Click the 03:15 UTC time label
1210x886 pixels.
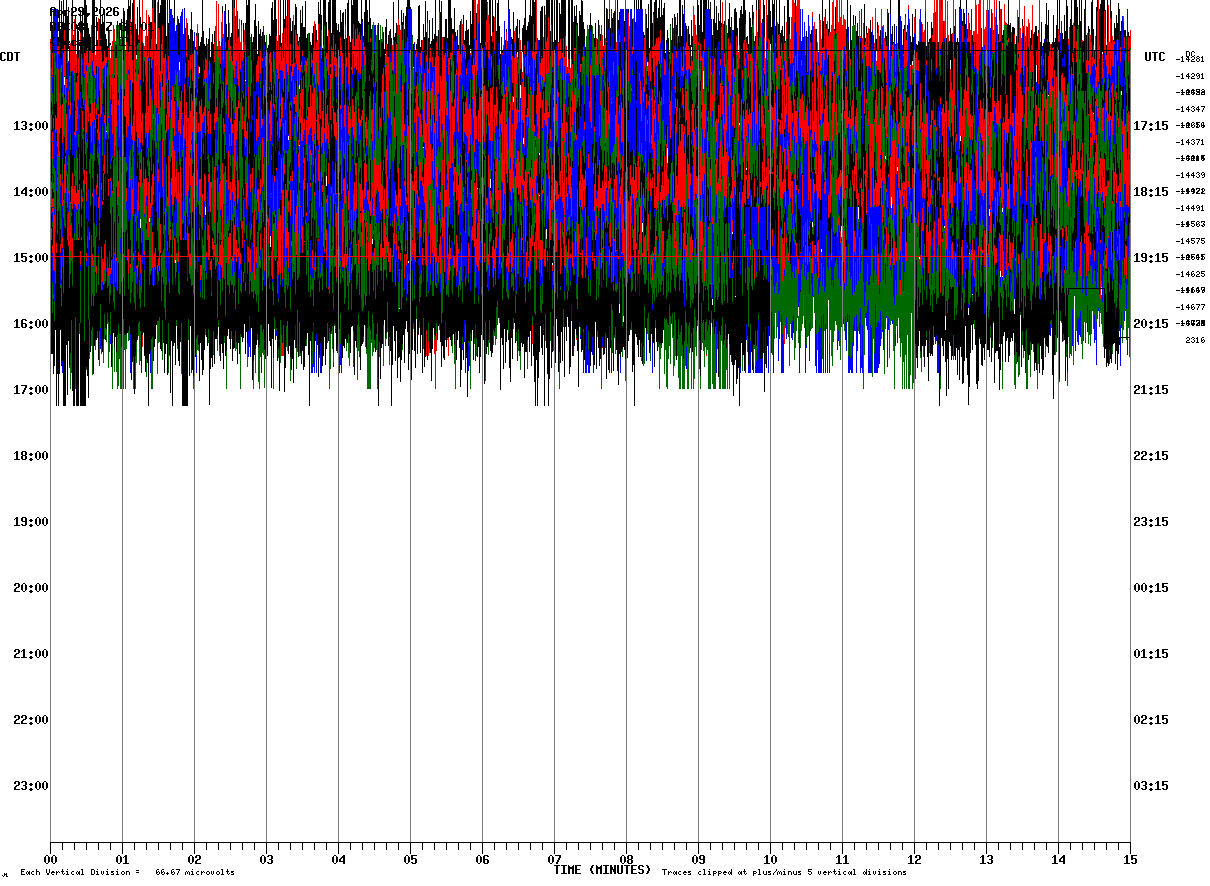(1150, 786)
